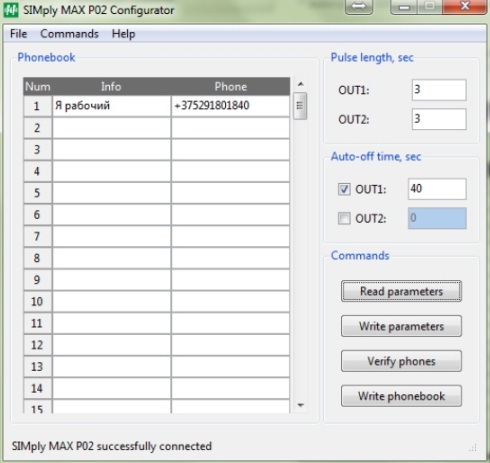Click the Info column header

click(x=111, y=87)
